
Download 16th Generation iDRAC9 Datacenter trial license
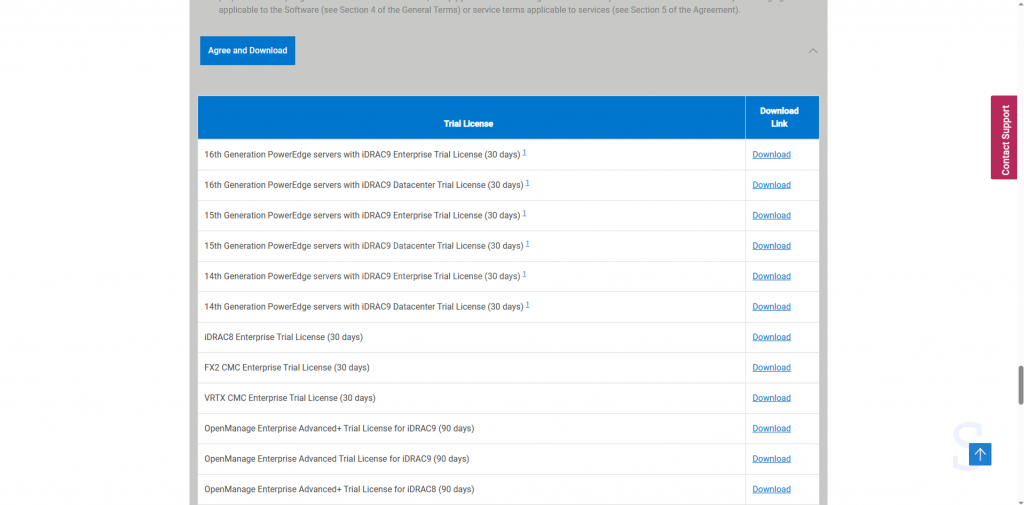tap(771, 185)
